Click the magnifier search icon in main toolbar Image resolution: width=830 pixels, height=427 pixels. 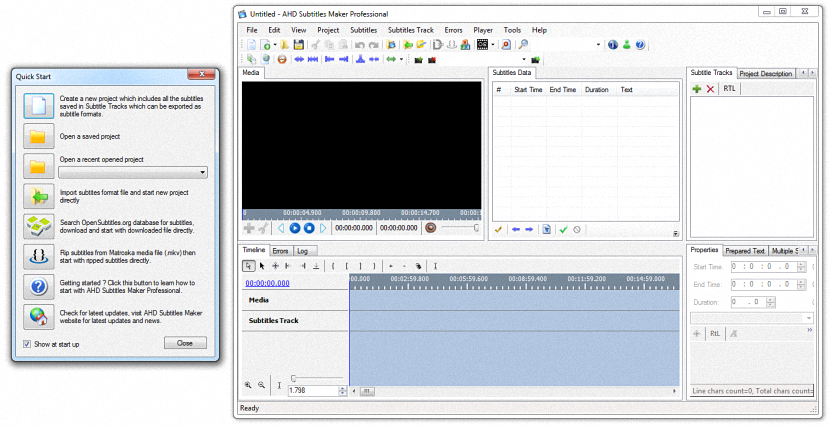pos(523,45)
